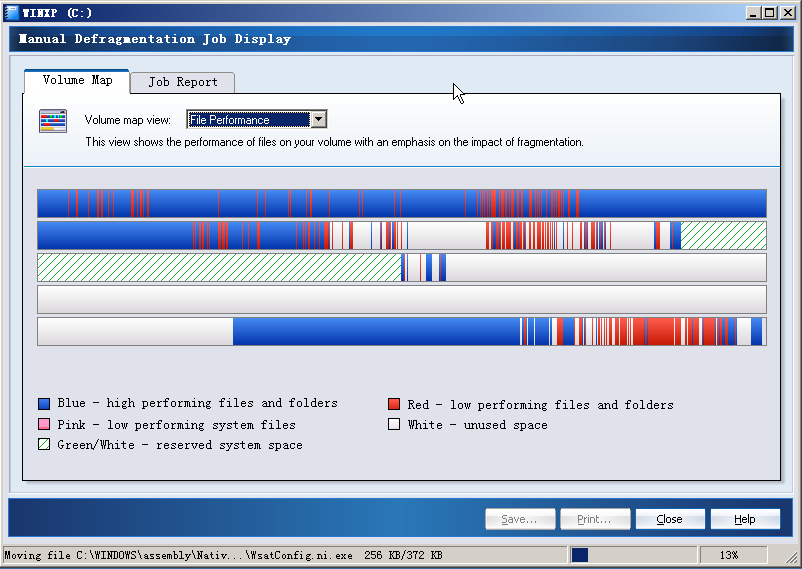Click the 'Blue - high performing files and folders' label
The image size is (802, 569).
coord(197,403)
